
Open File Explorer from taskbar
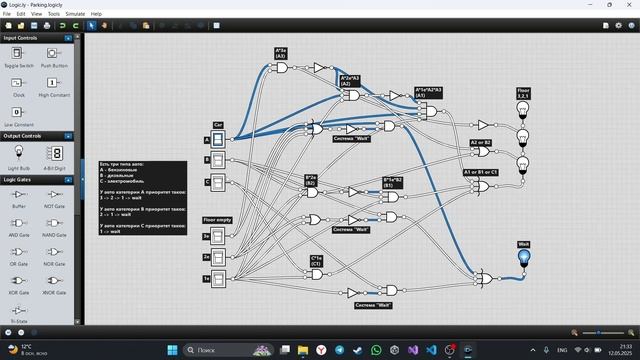pos(303,350)
